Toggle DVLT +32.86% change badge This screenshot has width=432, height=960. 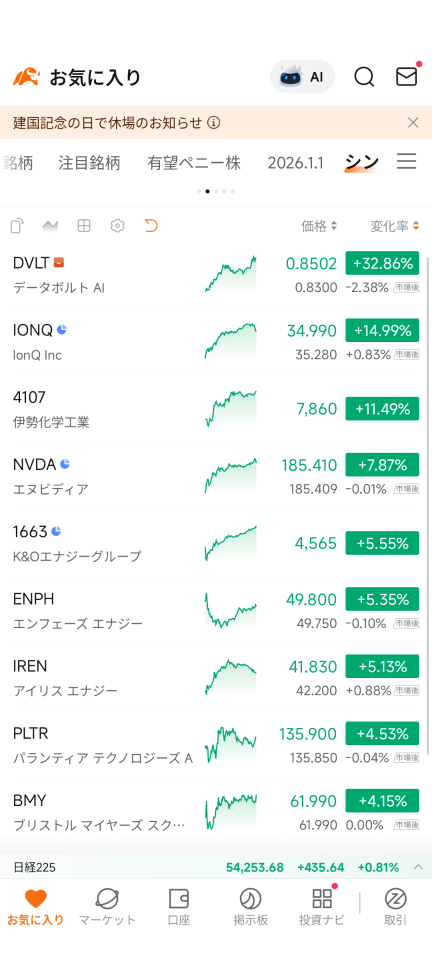[382, 264]
